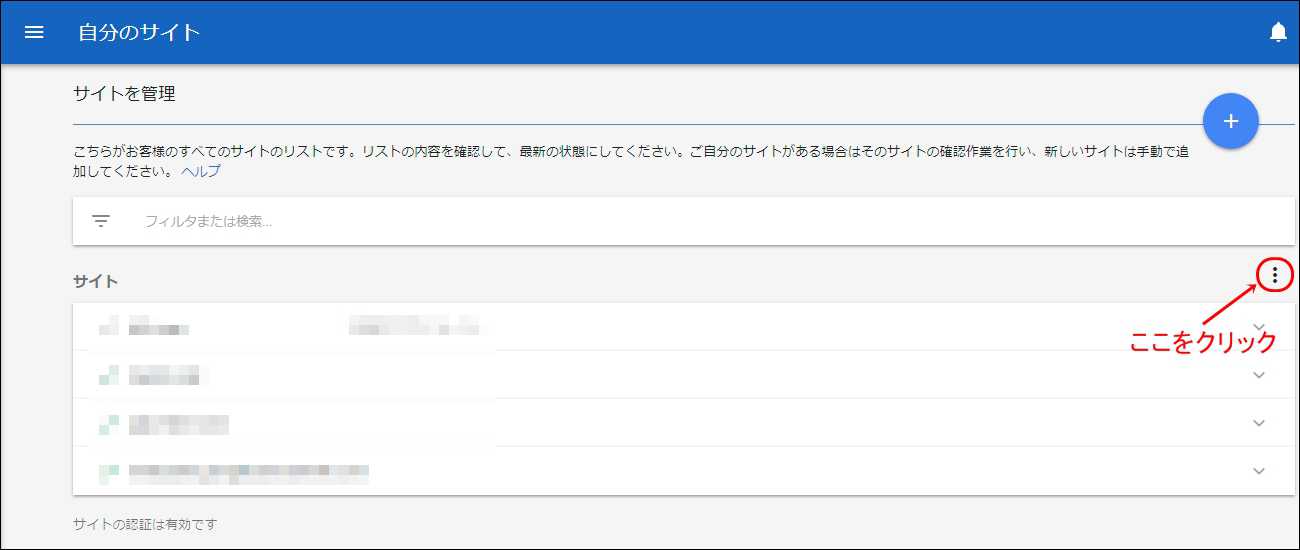The width and height of the screenshot is (1300, 550).
Task: Expand the third site row chevron
Action: pos(1259,423)
